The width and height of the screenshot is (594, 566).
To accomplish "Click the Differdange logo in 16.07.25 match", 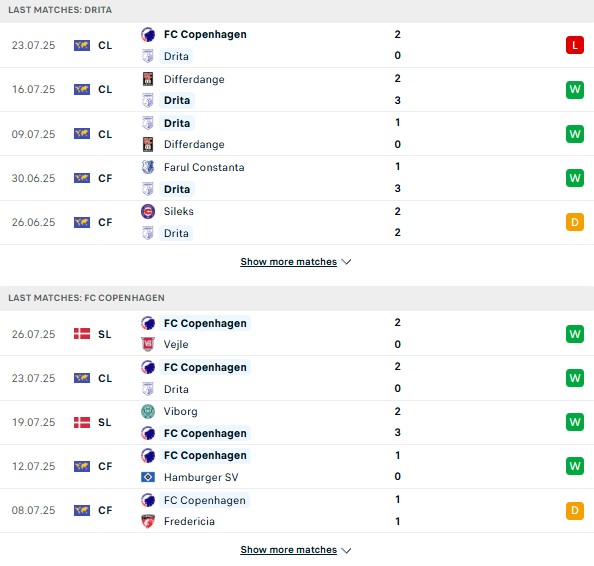I will [x=148, y=79].
